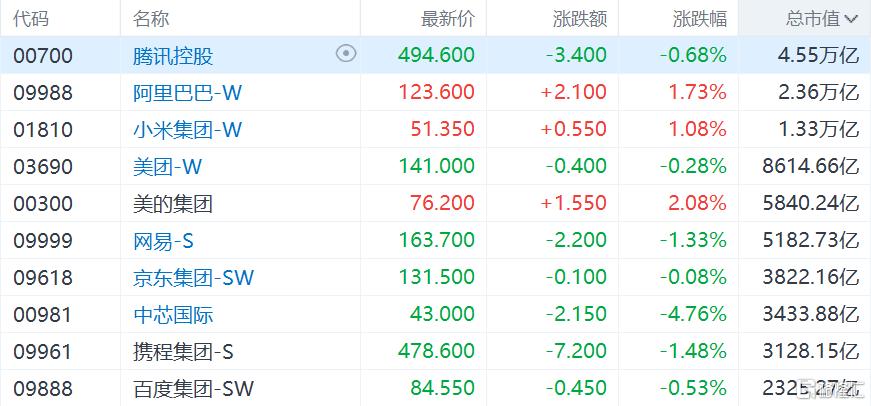This screenshot has width=871, height=406.
Task: Click stock code 09988
Action: click(x=43, y=92)
